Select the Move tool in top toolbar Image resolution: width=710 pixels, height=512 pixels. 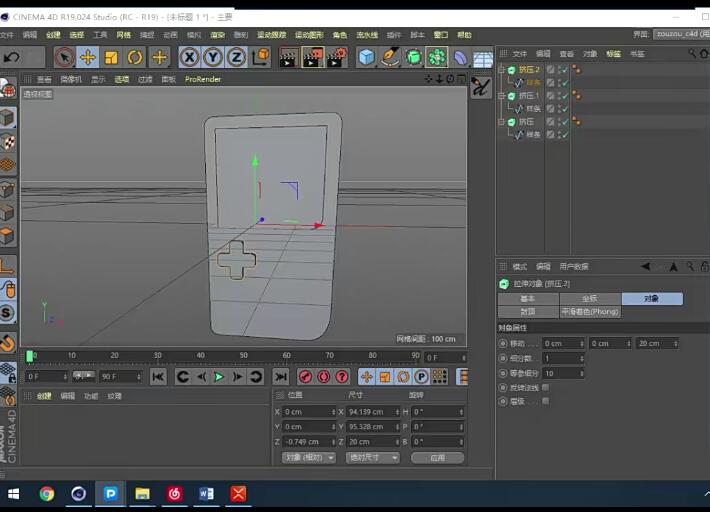[x=88, y=57]
